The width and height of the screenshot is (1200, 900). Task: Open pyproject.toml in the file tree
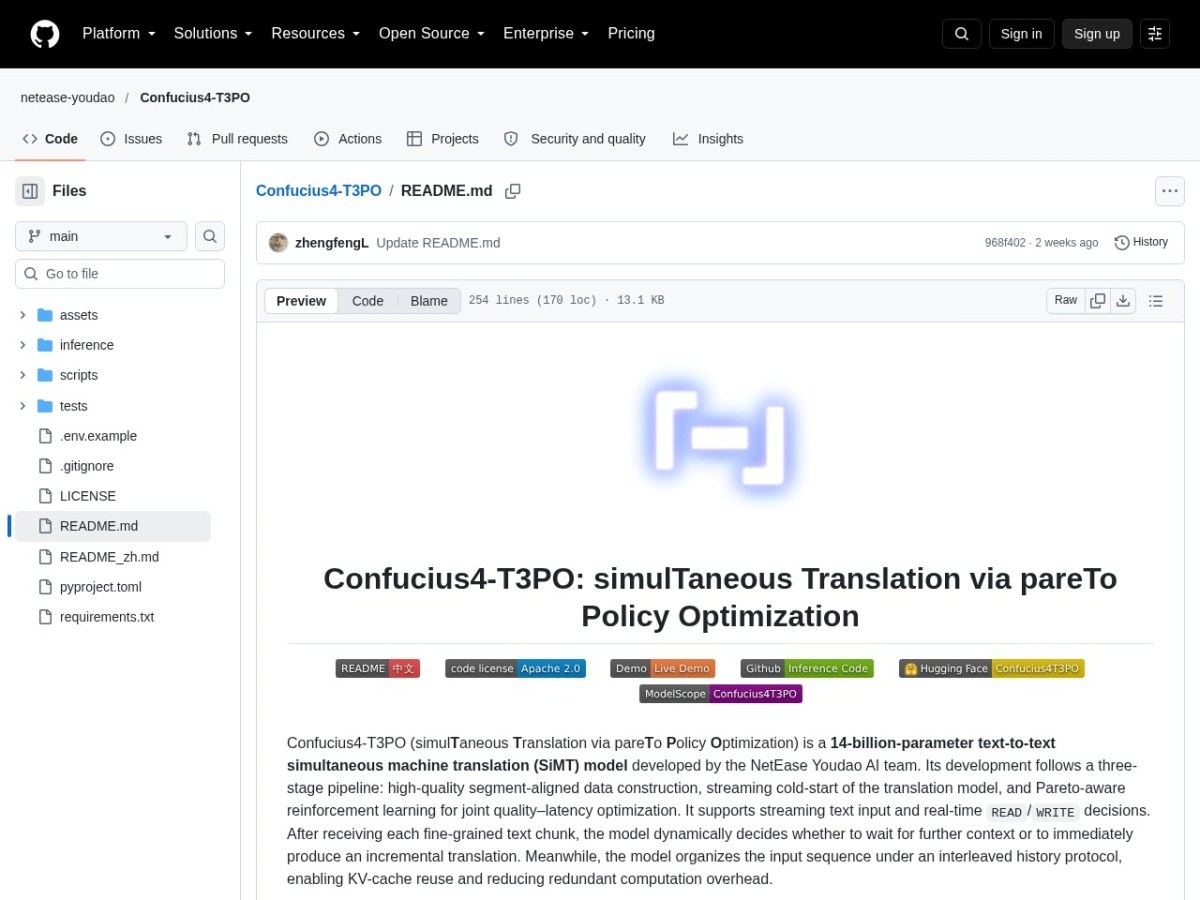point(100,587)
